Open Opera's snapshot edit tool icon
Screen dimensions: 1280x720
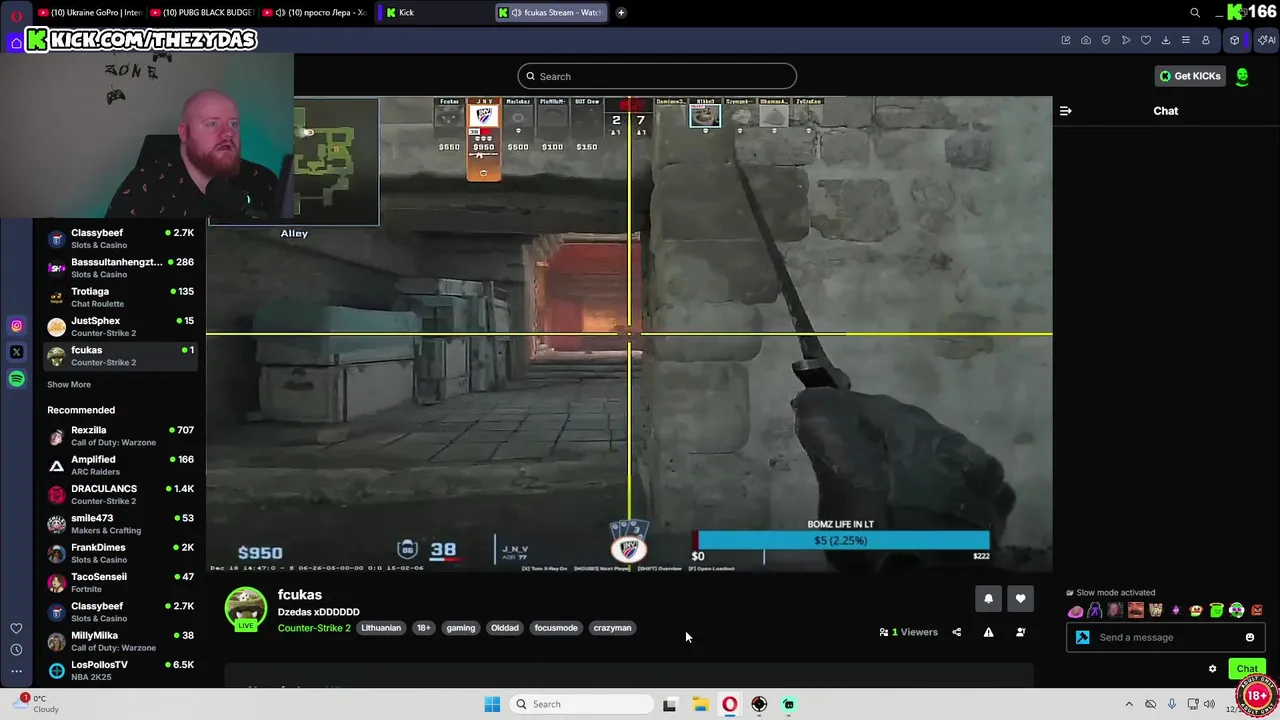1066,40
